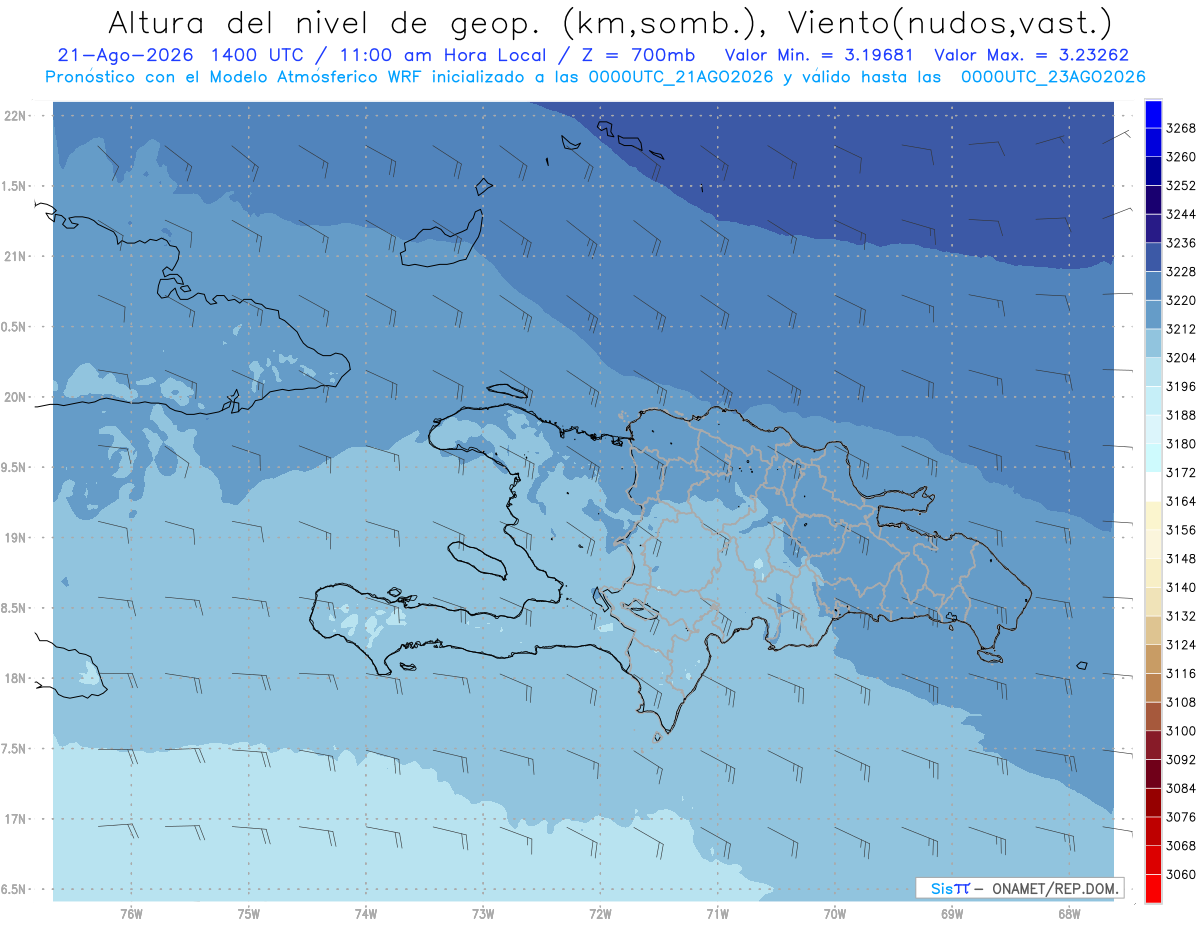1200x927 pixels.
Task: Click the 72W longitude label
Action: click(600, 913)
